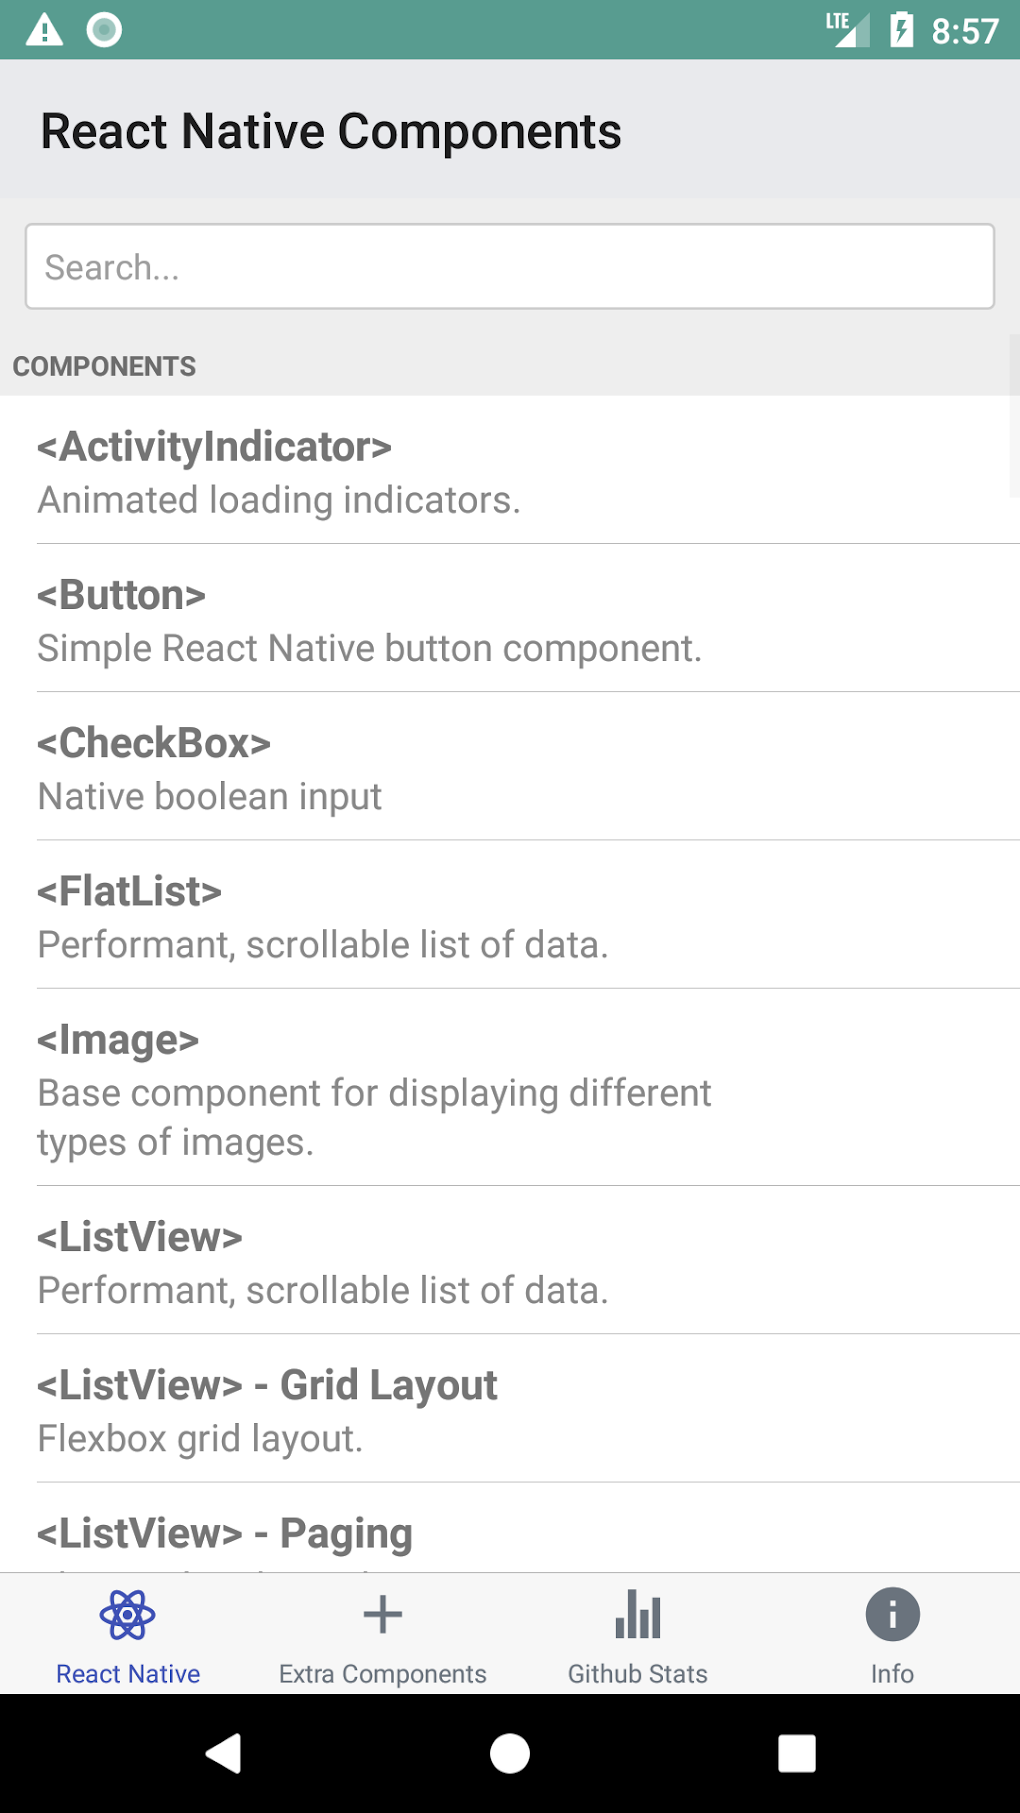Switch to the Github Stats tab
This screenshot has width=1020, height=1813.
pyautogui.click(x=637, y=1635)
